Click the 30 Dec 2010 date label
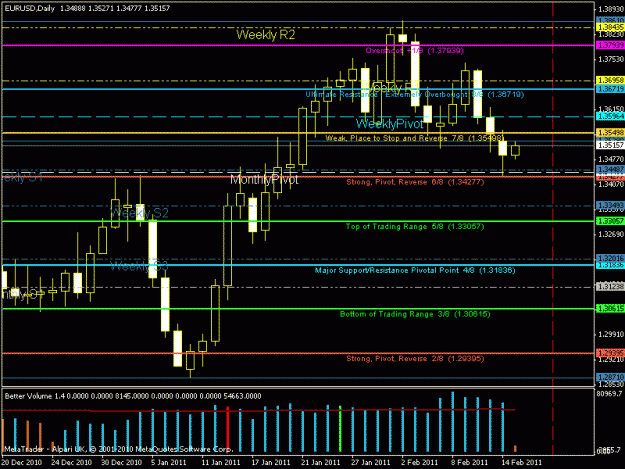 point(121,462)
